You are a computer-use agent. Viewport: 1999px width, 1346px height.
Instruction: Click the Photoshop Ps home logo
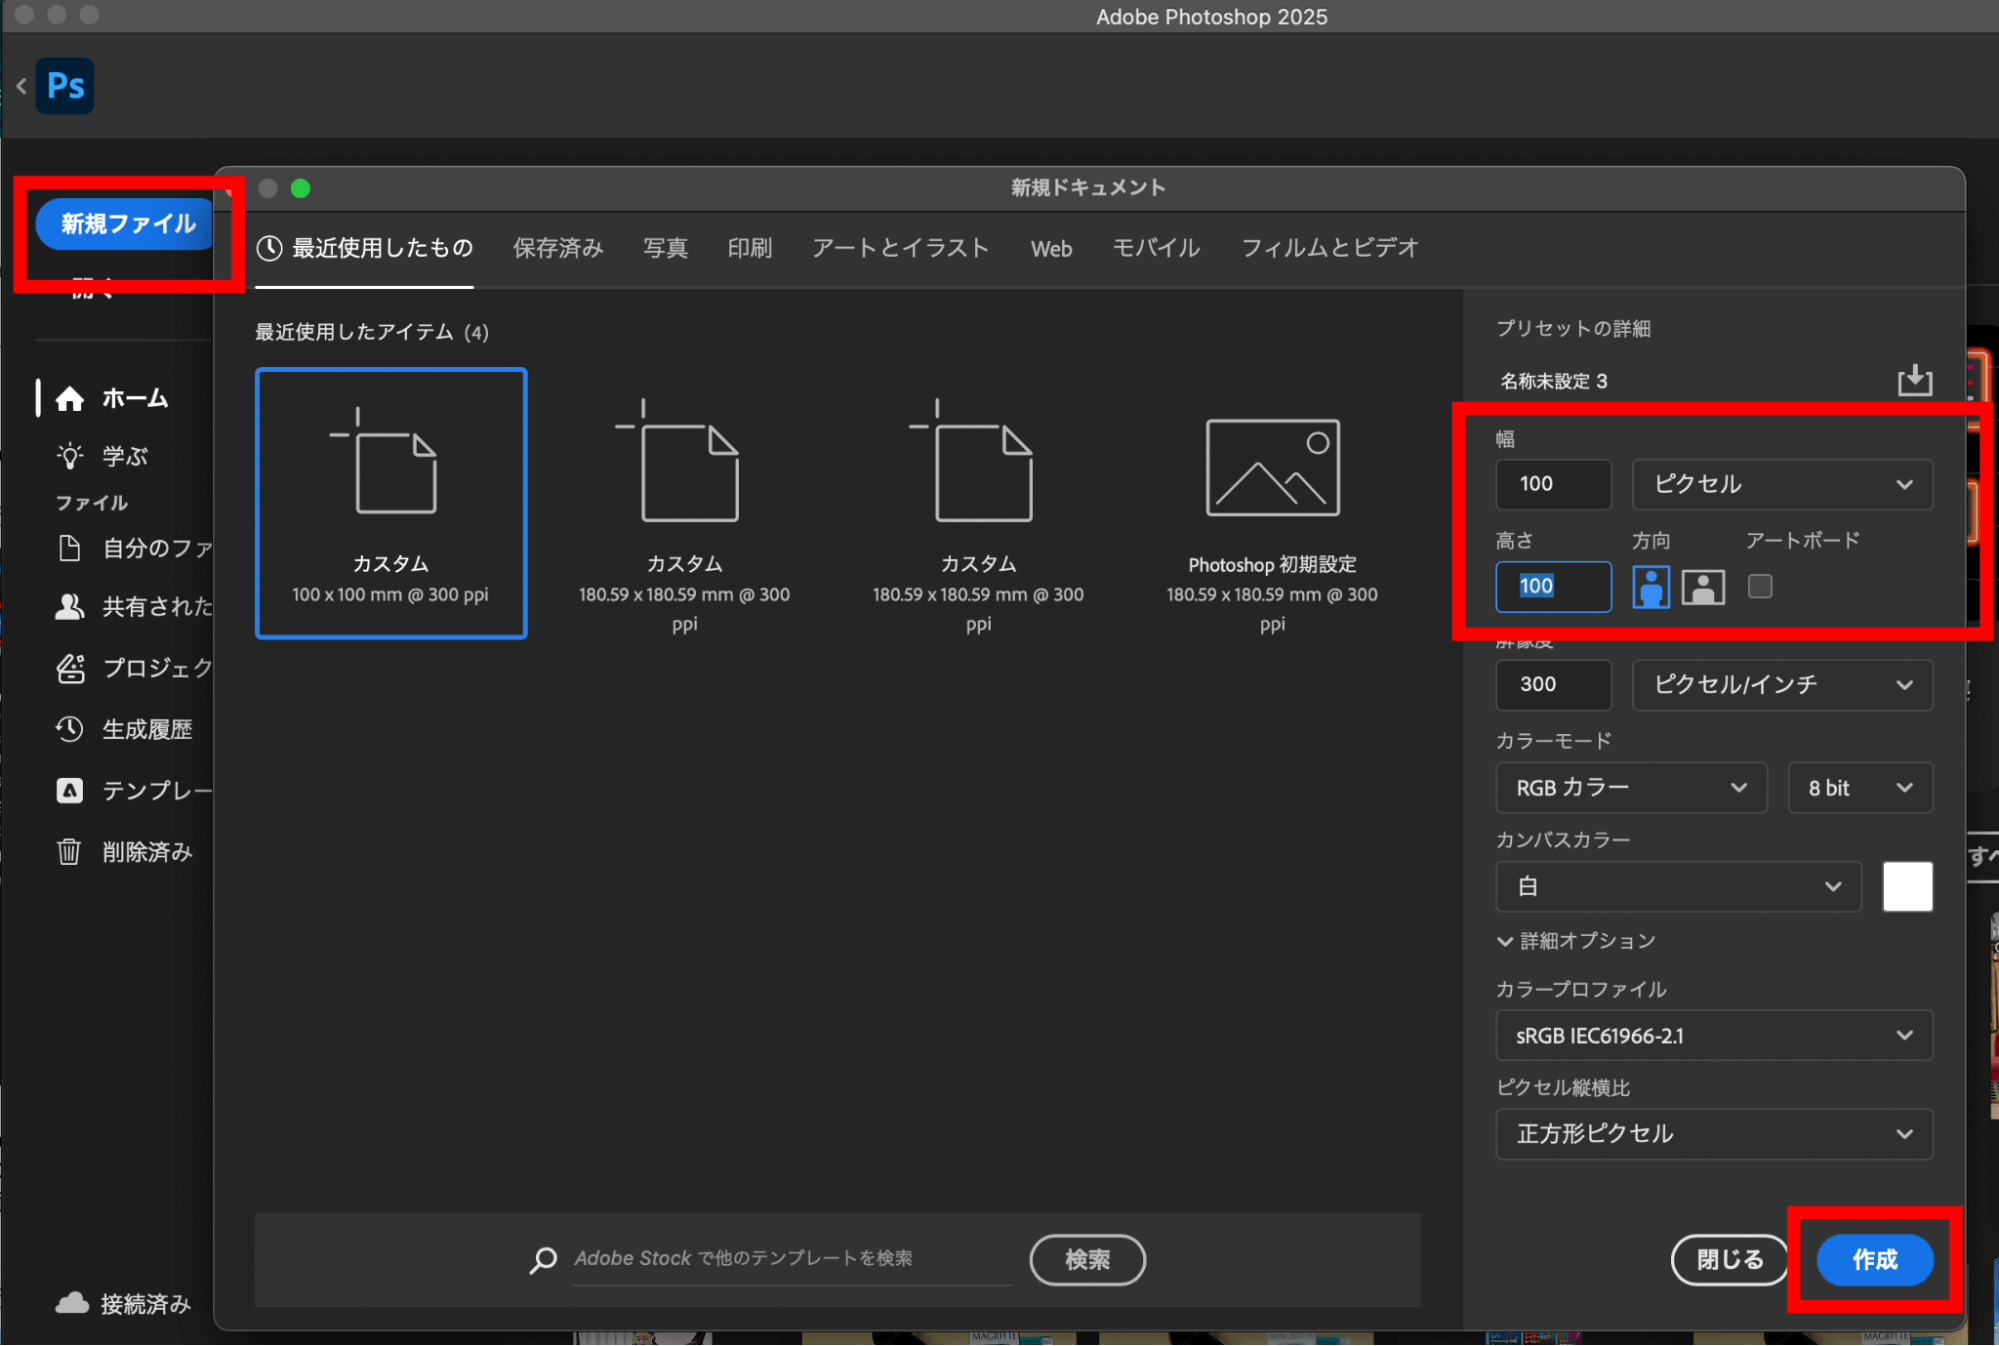click(65, 86)
